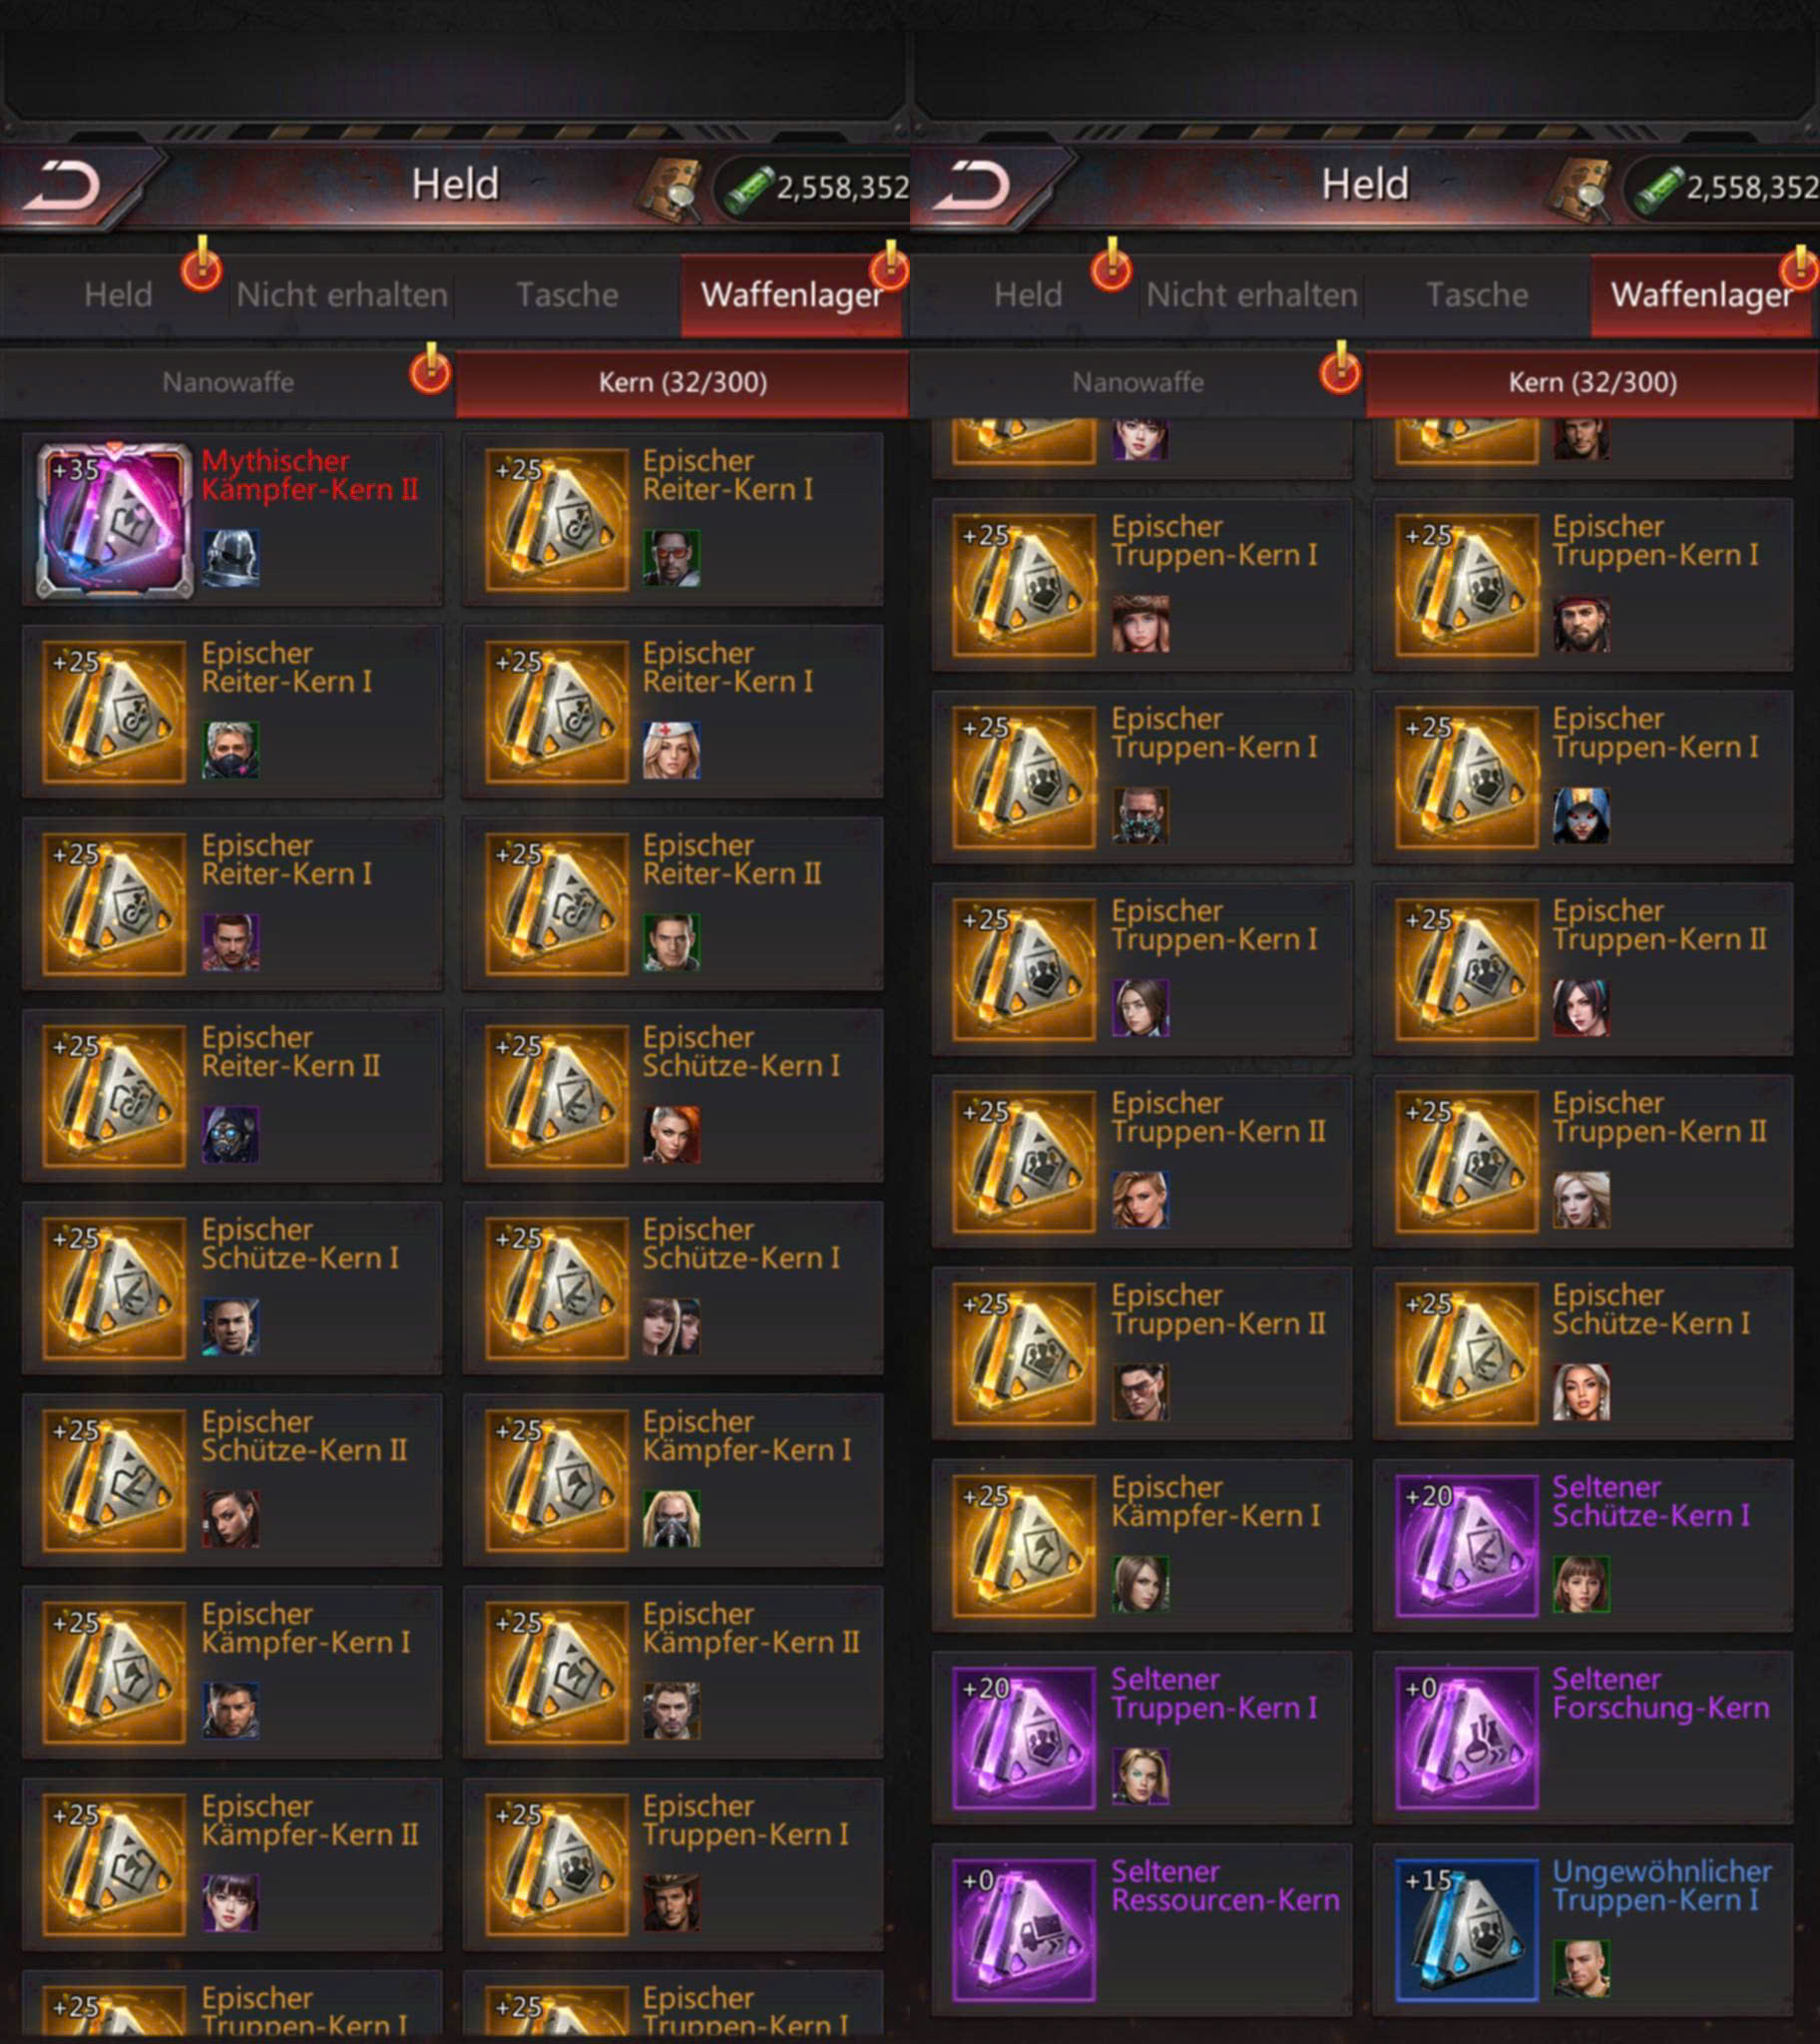
Task: Open the Tasche tab in left panel
Action: (567, 295)
